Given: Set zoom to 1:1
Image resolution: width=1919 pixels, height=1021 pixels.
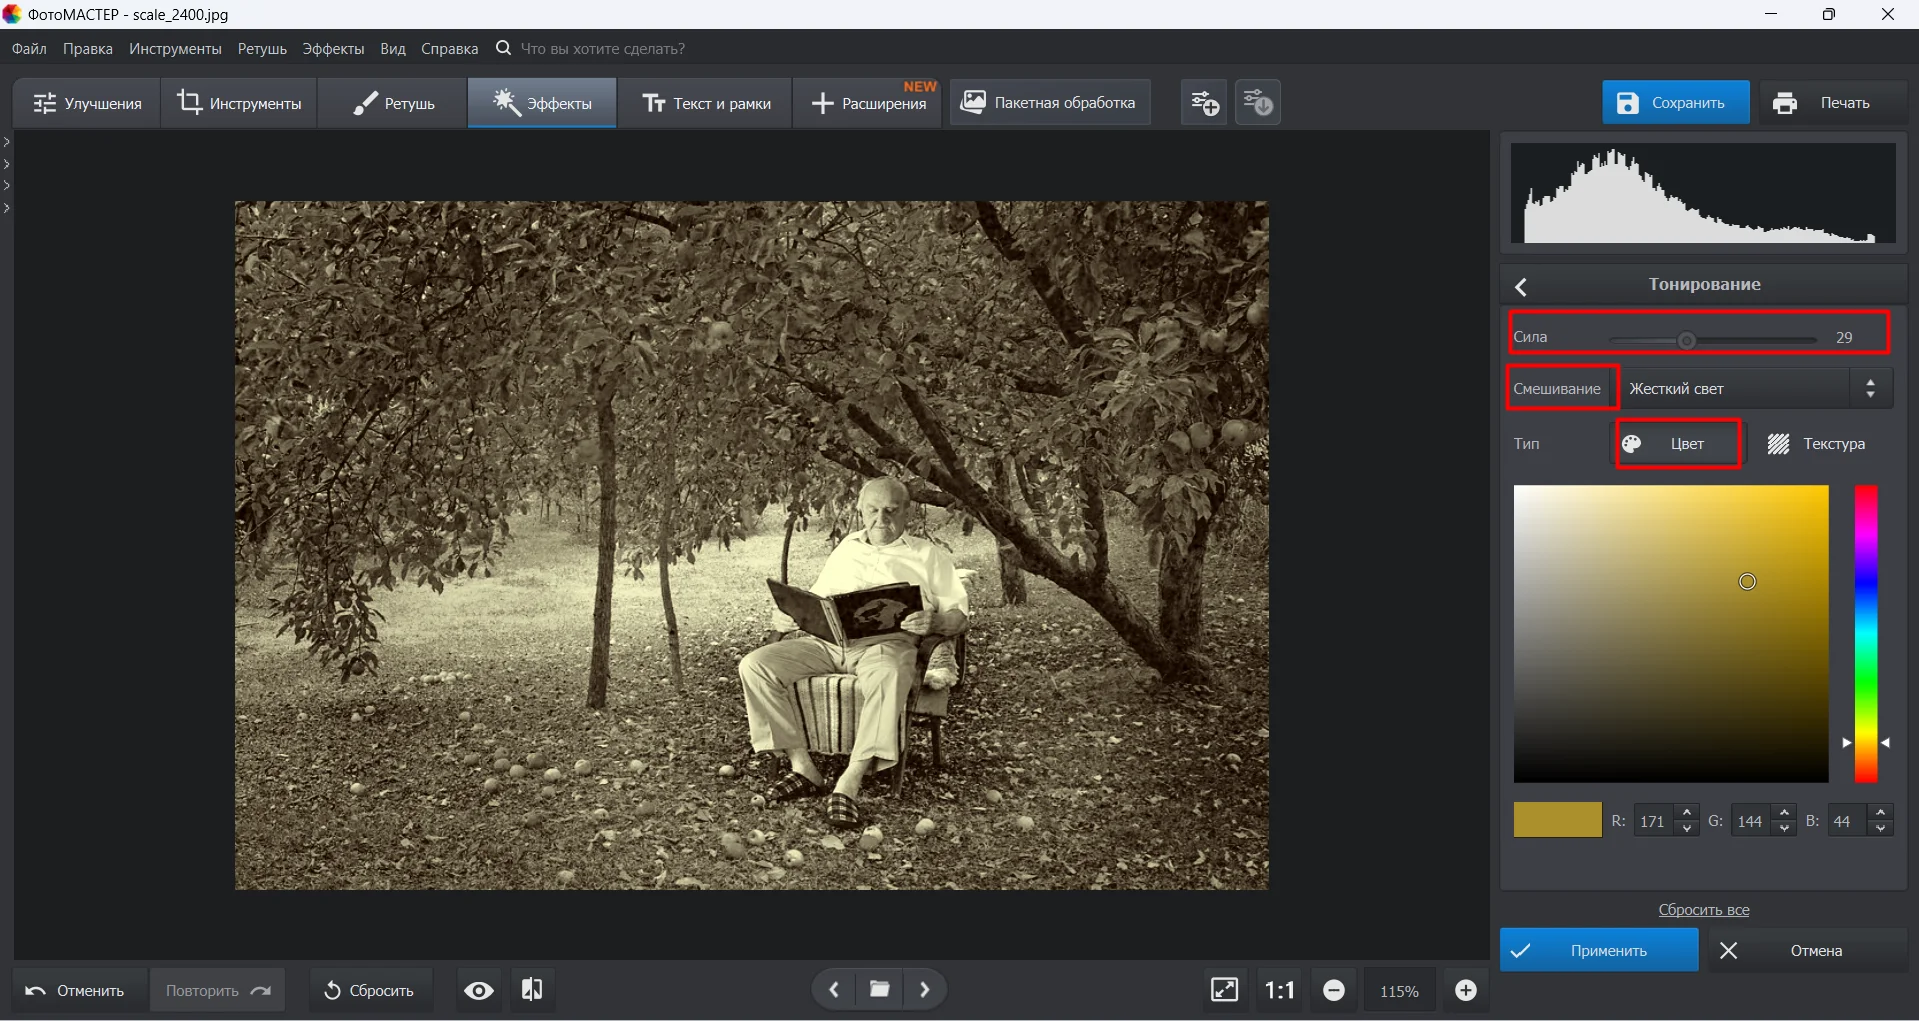Looking at the screenshot, I should [x=1280, y=990].
